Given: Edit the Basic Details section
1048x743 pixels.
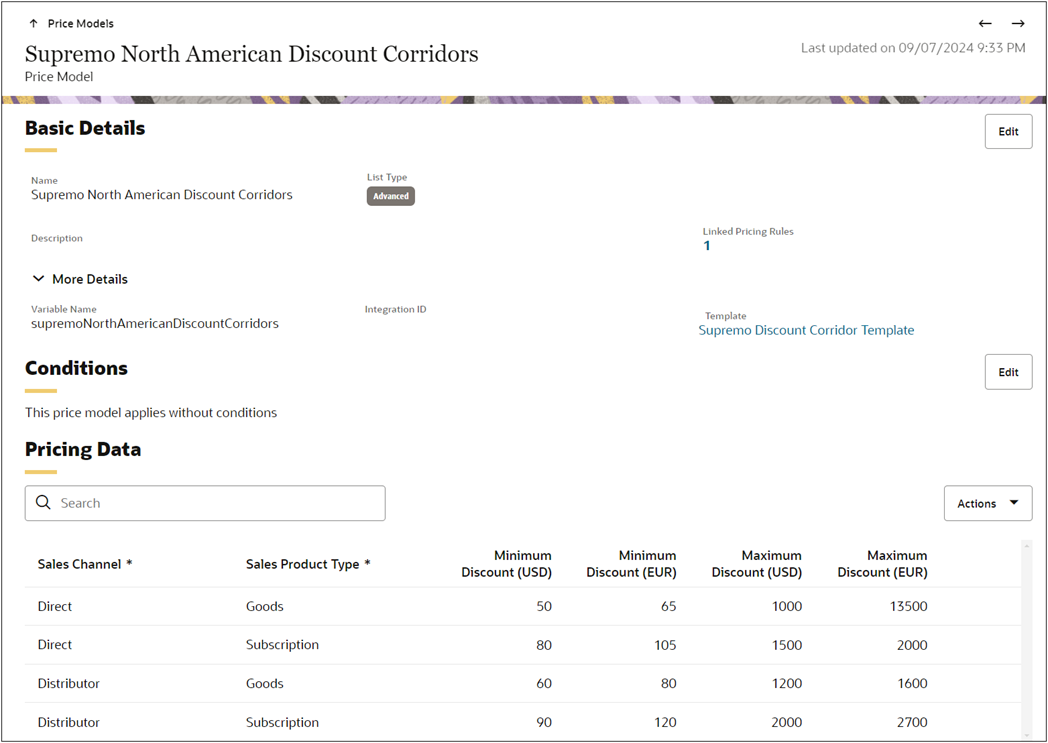Looking at the screenshot, I should click(1008, 131).
